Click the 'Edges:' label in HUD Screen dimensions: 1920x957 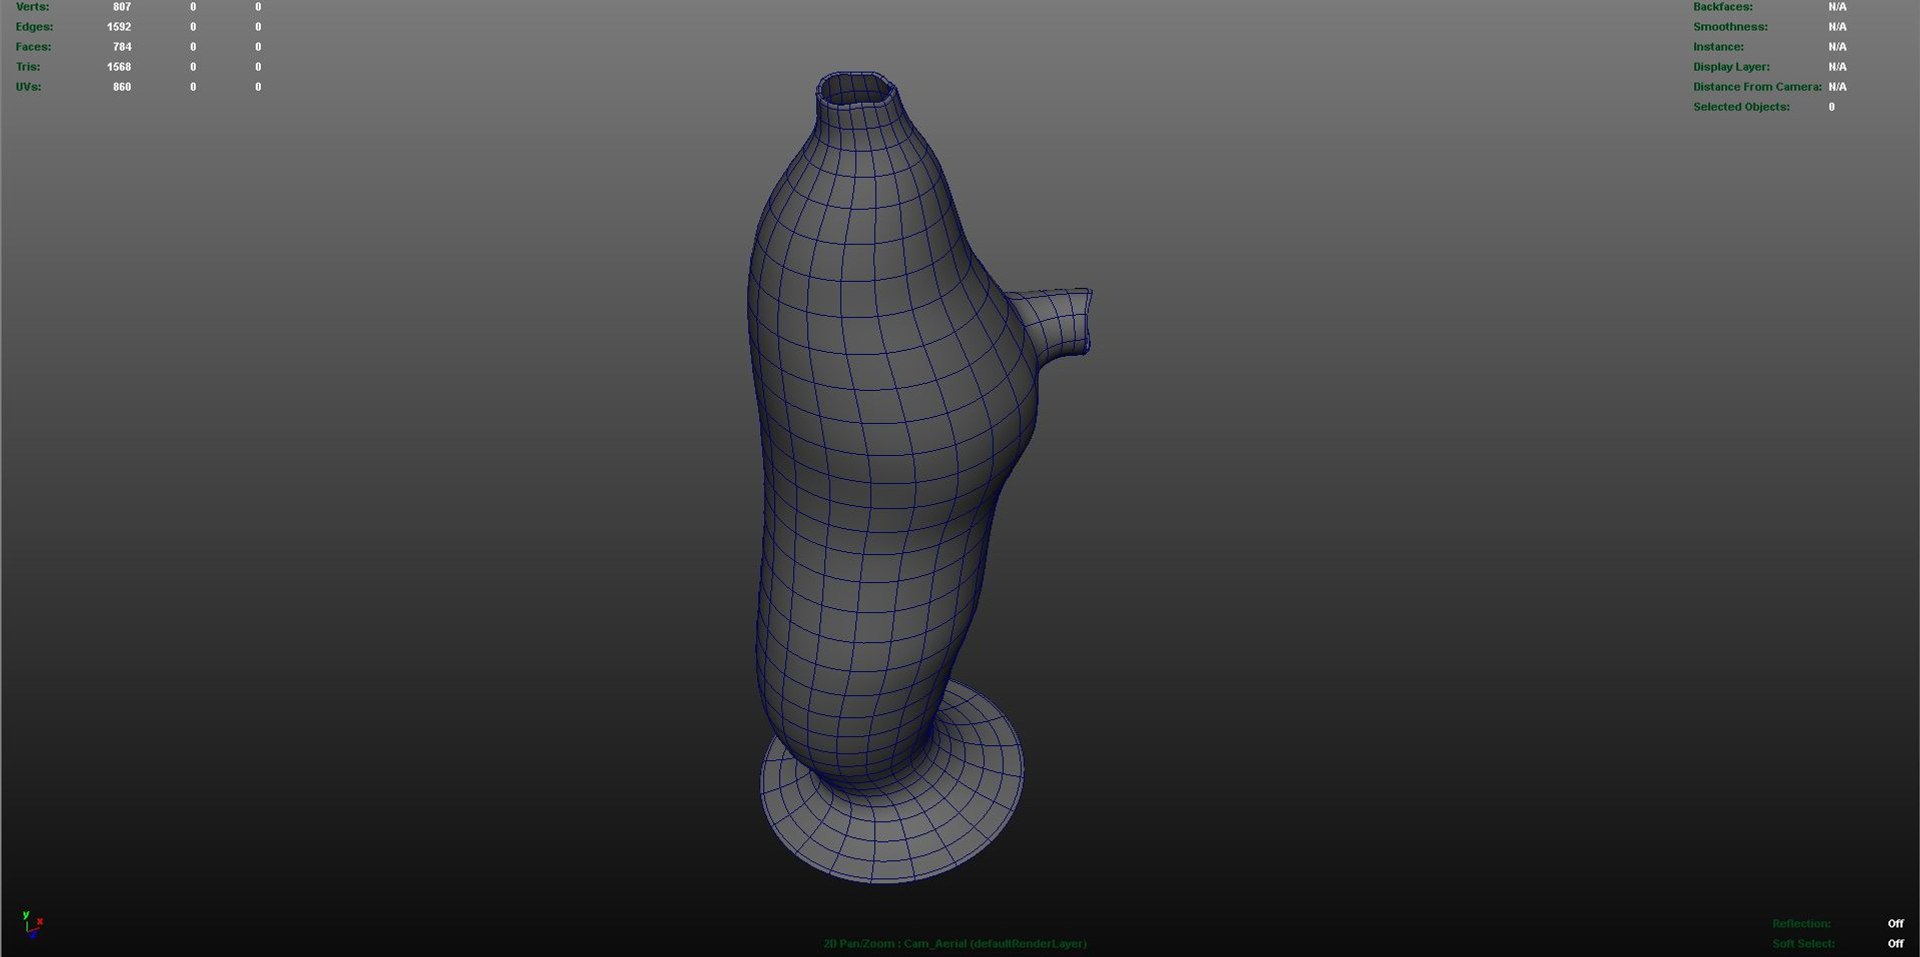34,27
